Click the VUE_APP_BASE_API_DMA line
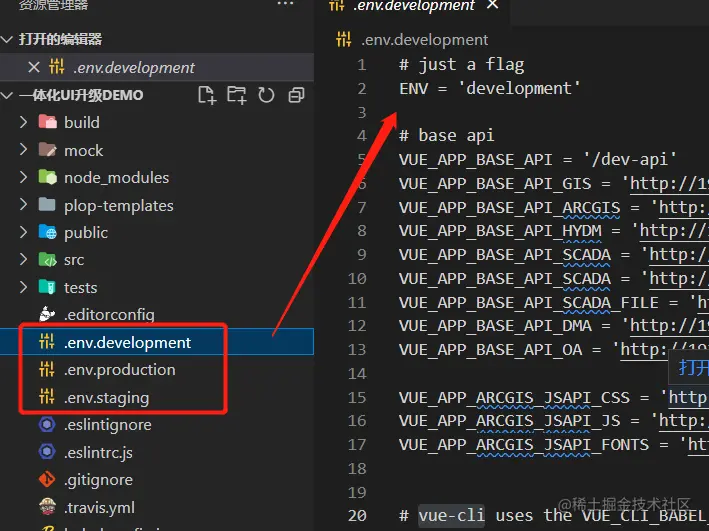 pos(554,326)
